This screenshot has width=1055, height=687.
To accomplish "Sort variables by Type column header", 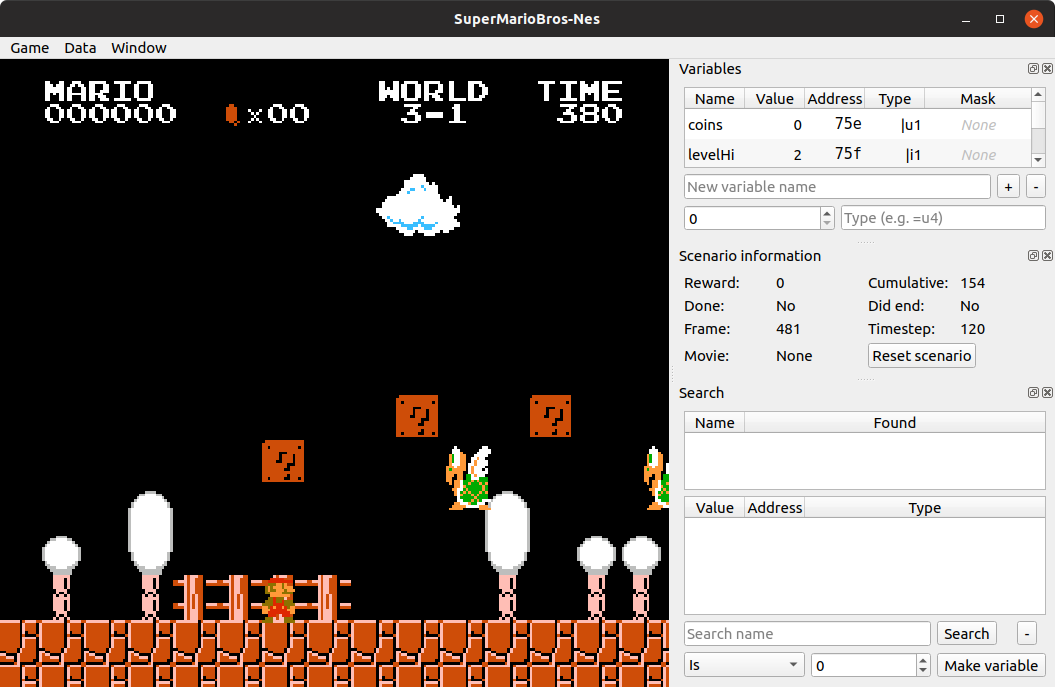I will click(x=894, y=99).
